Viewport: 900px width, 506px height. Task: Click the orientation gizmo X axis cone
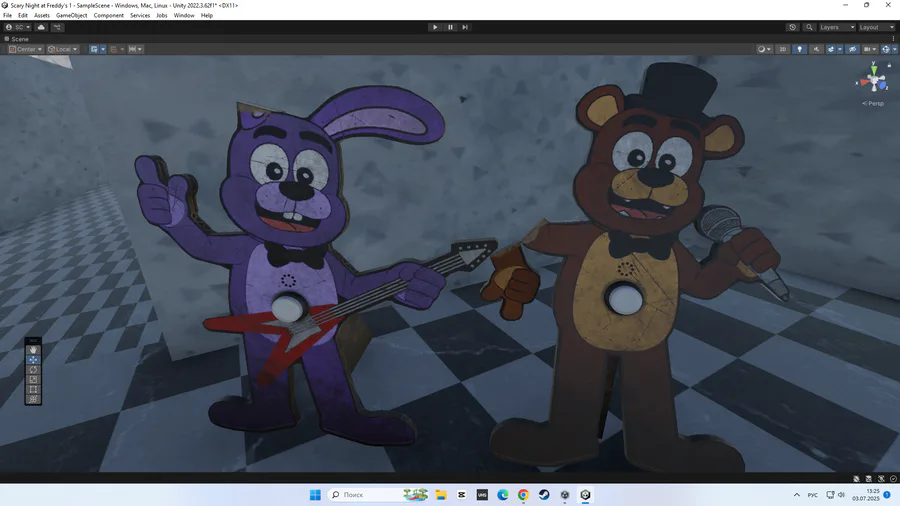point(864,83)
